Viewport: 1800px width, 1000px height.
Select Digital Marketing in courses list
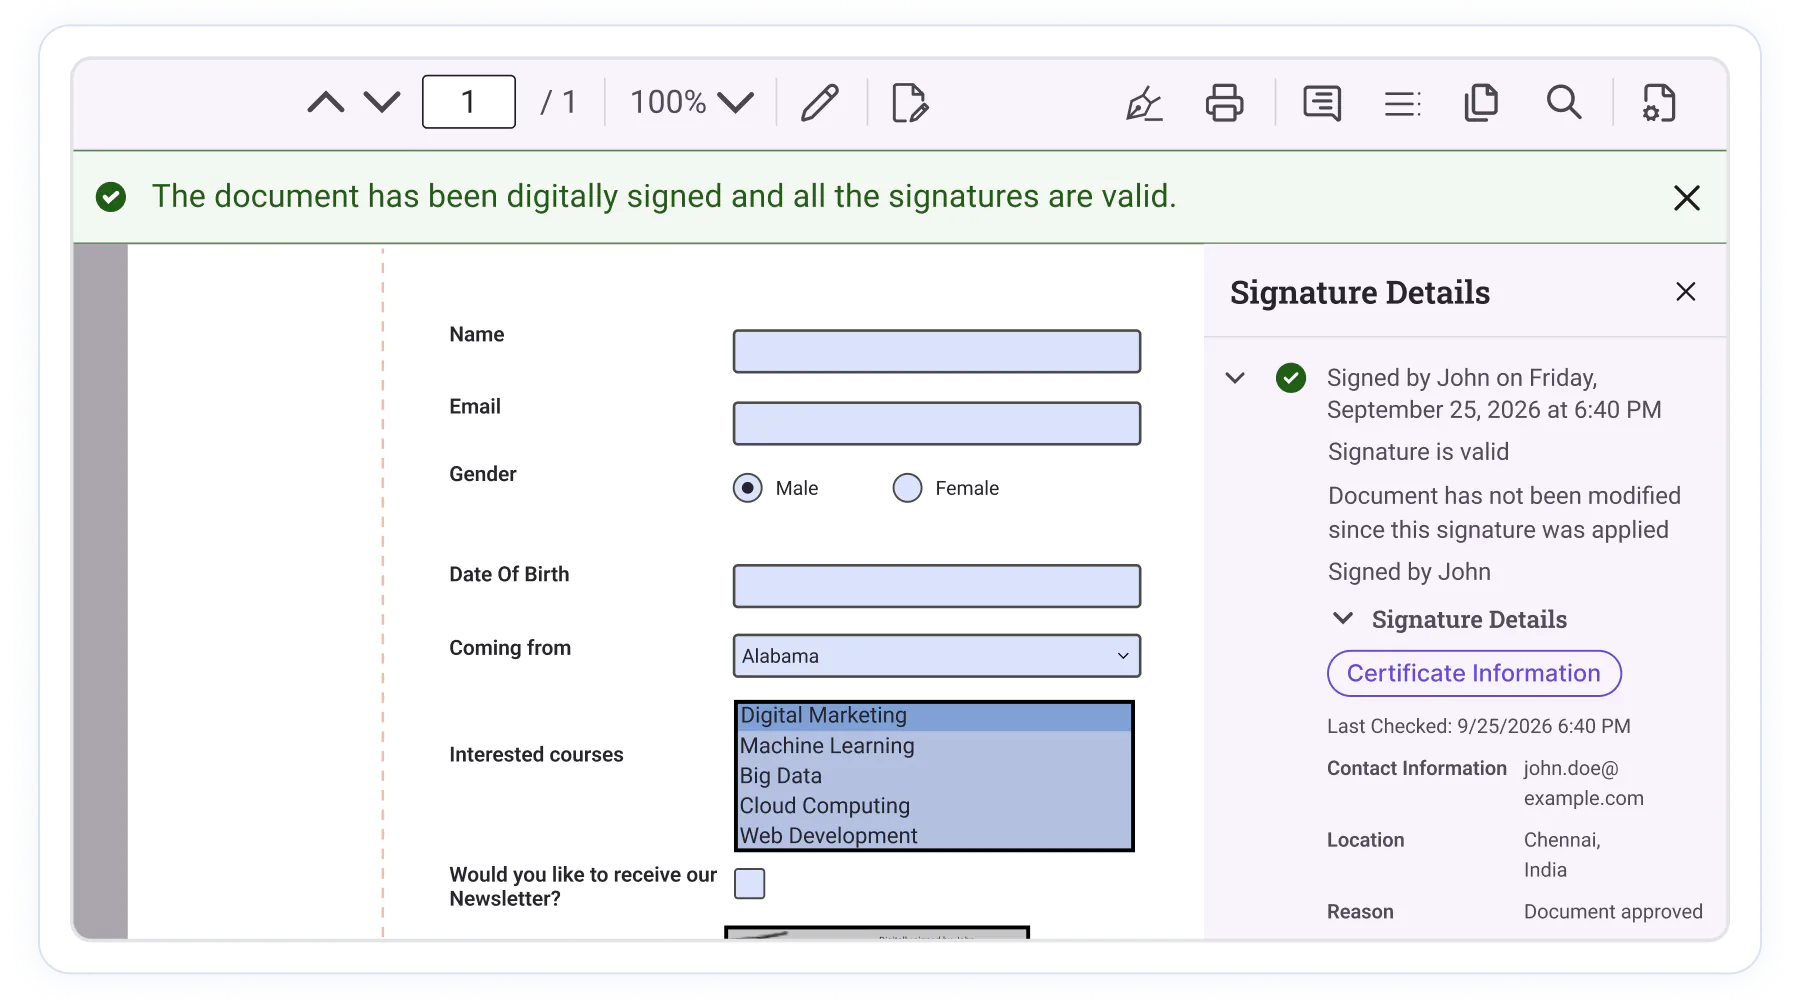935,716
